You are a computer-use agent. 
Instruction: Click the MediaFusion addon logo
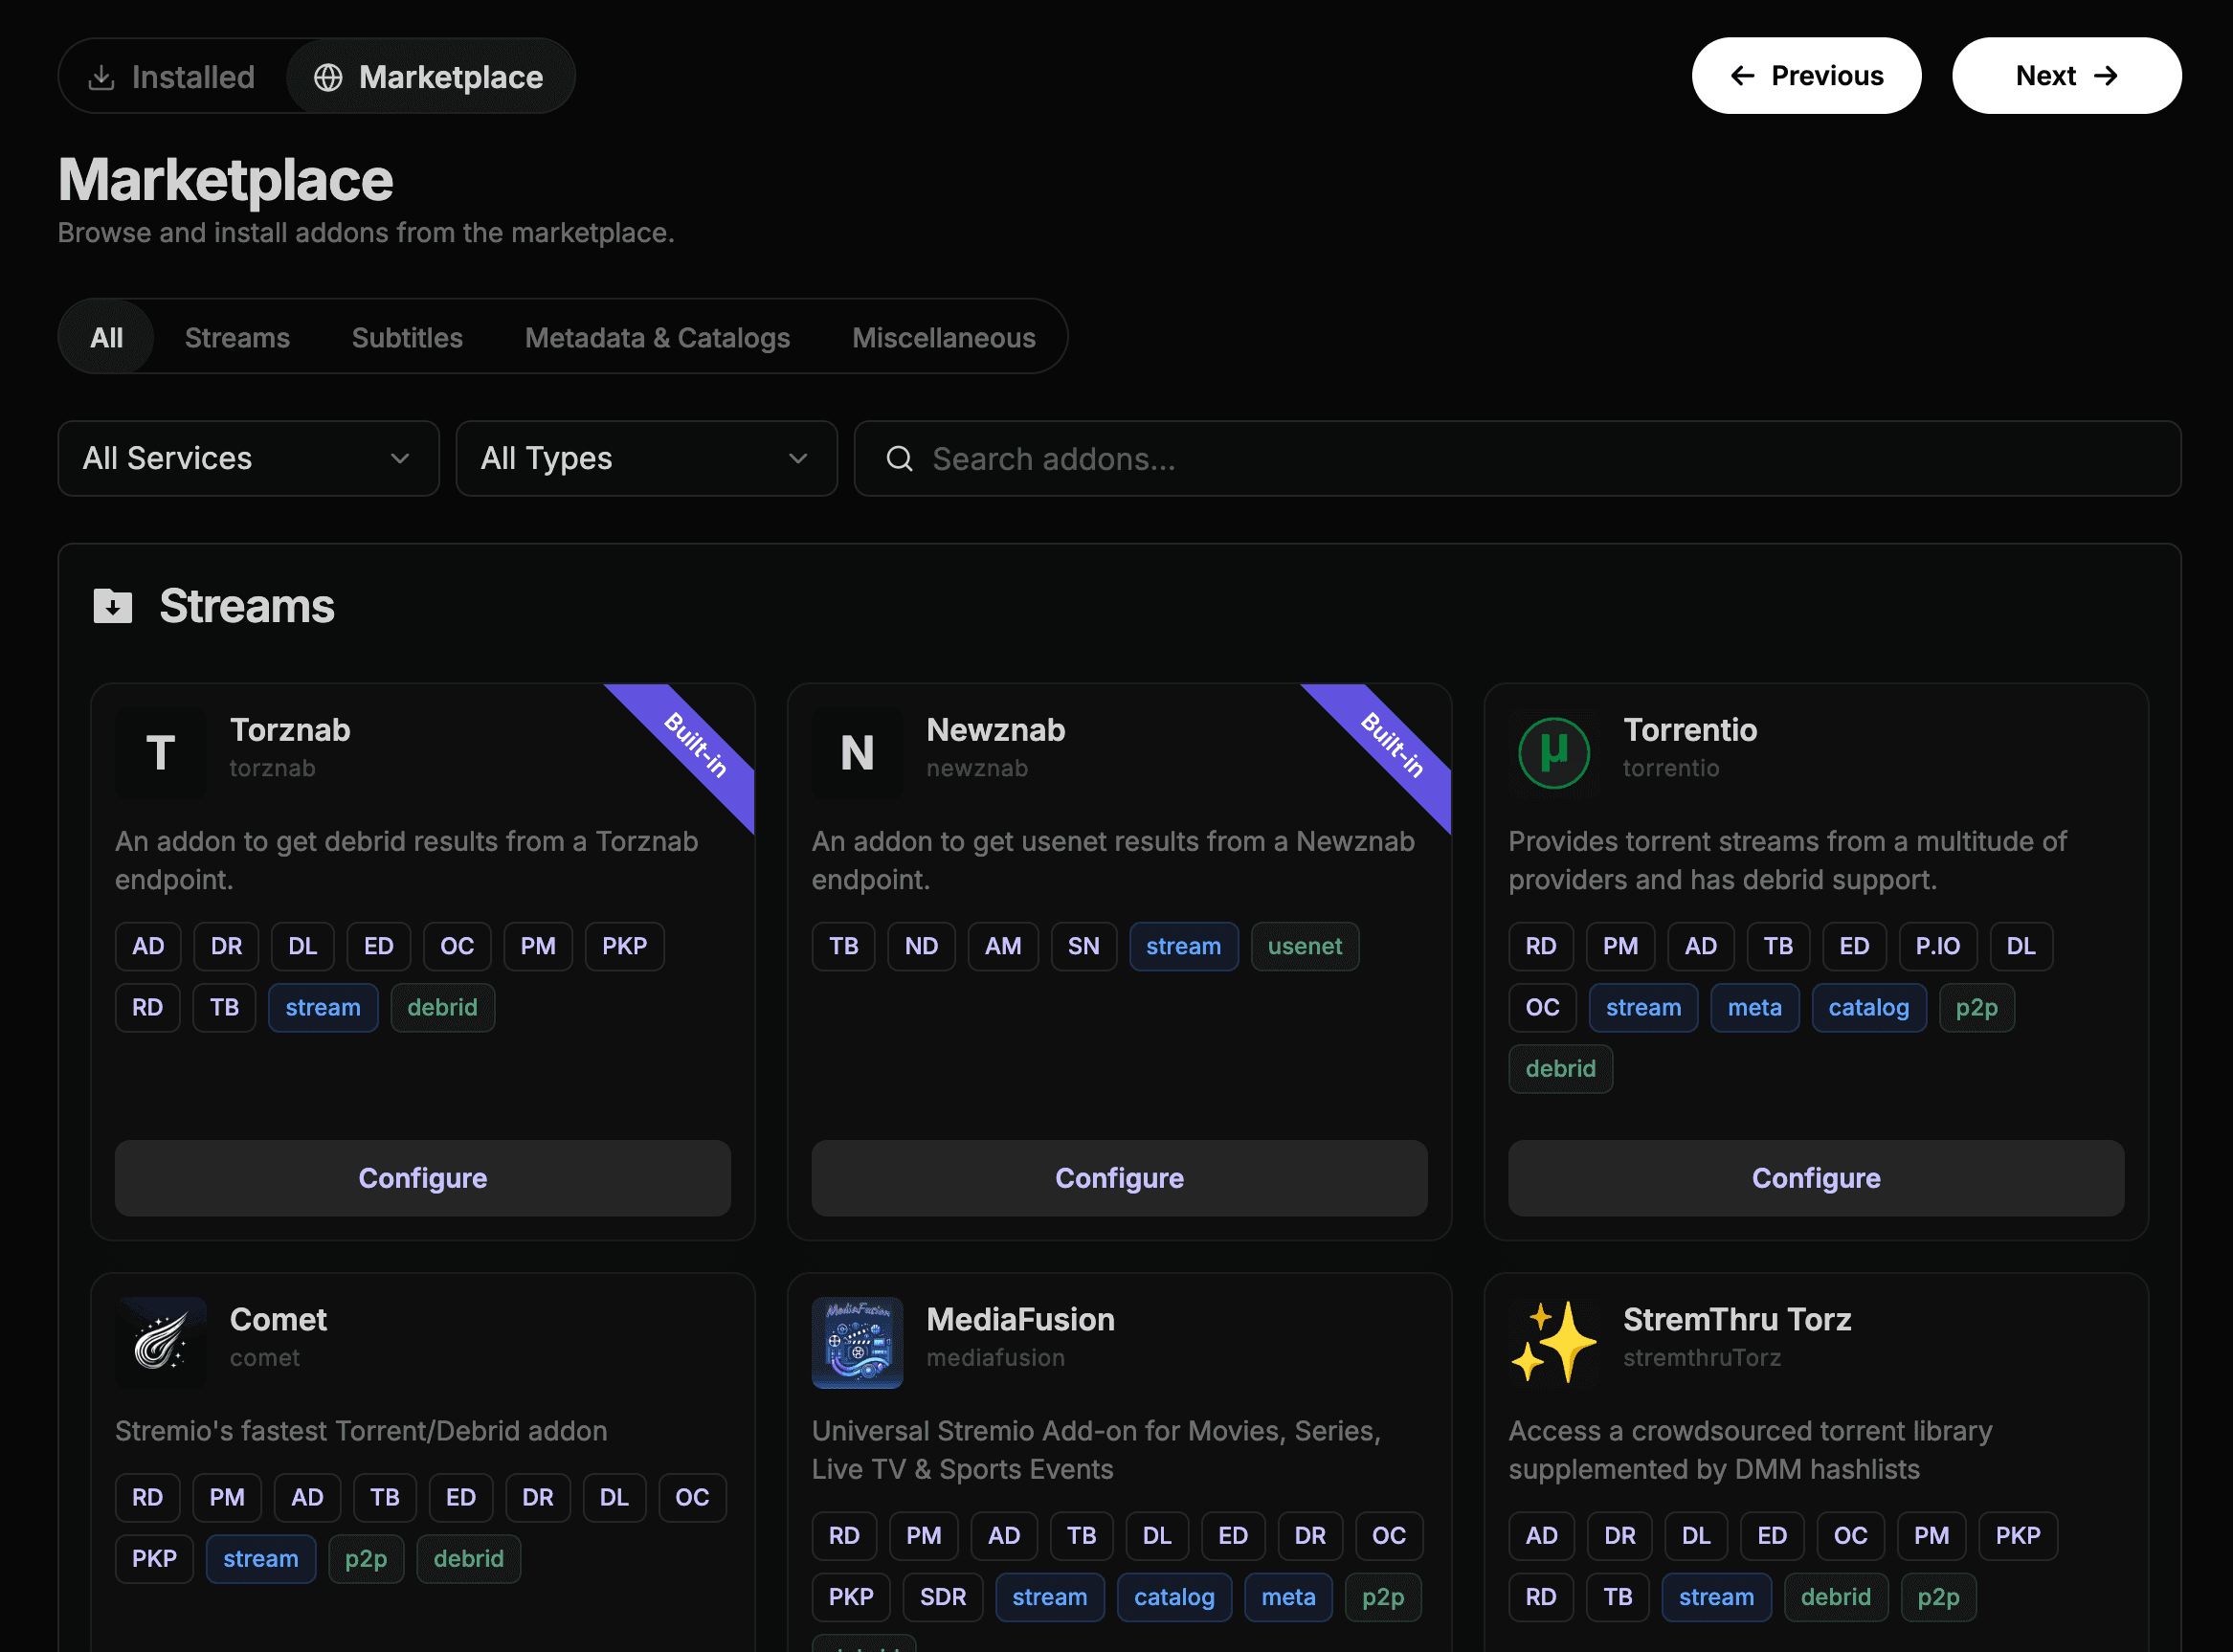(857, 1342)
